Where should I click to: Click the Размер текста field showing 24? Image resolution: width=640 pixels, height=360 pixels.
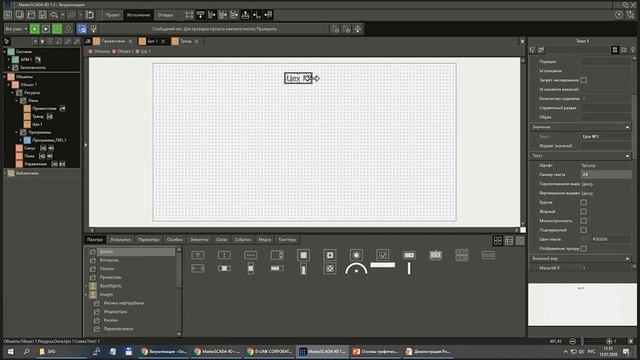coord(606,174)
